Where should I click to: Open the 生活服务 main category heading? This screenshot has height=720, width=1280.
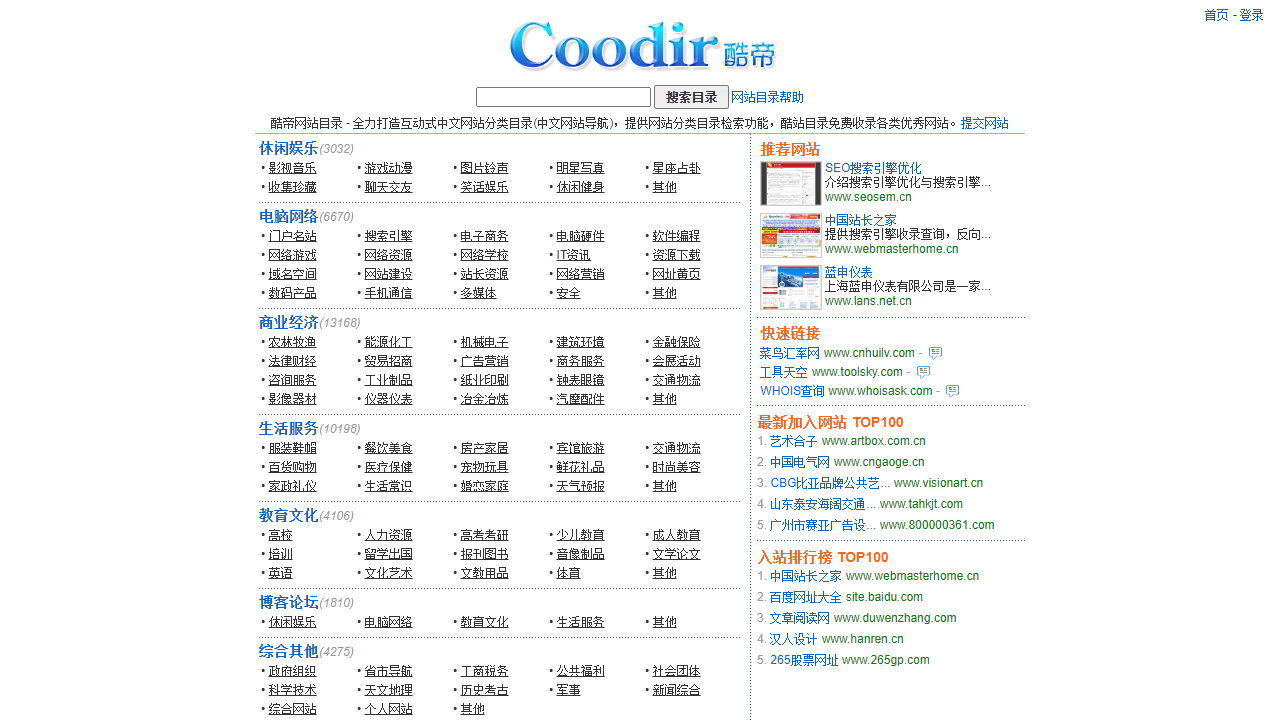coord(288,428)
